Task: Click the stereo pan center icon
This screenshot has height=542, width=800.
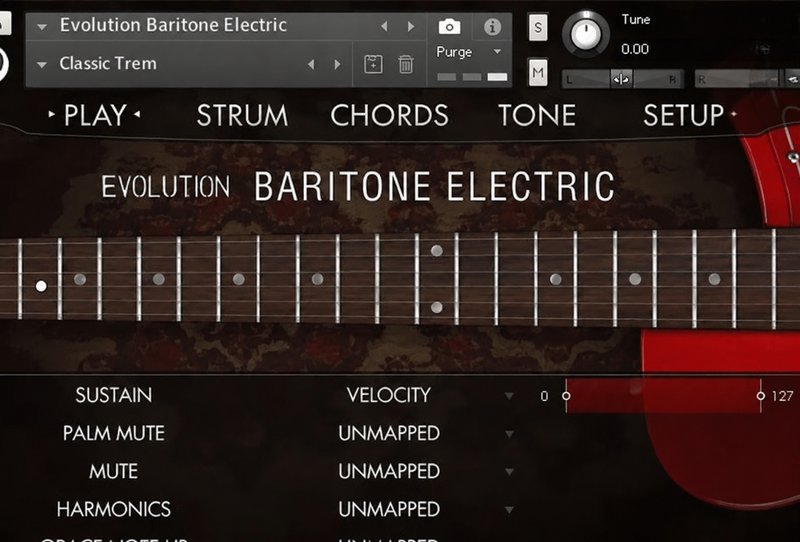Action: (x=621, y=80)
